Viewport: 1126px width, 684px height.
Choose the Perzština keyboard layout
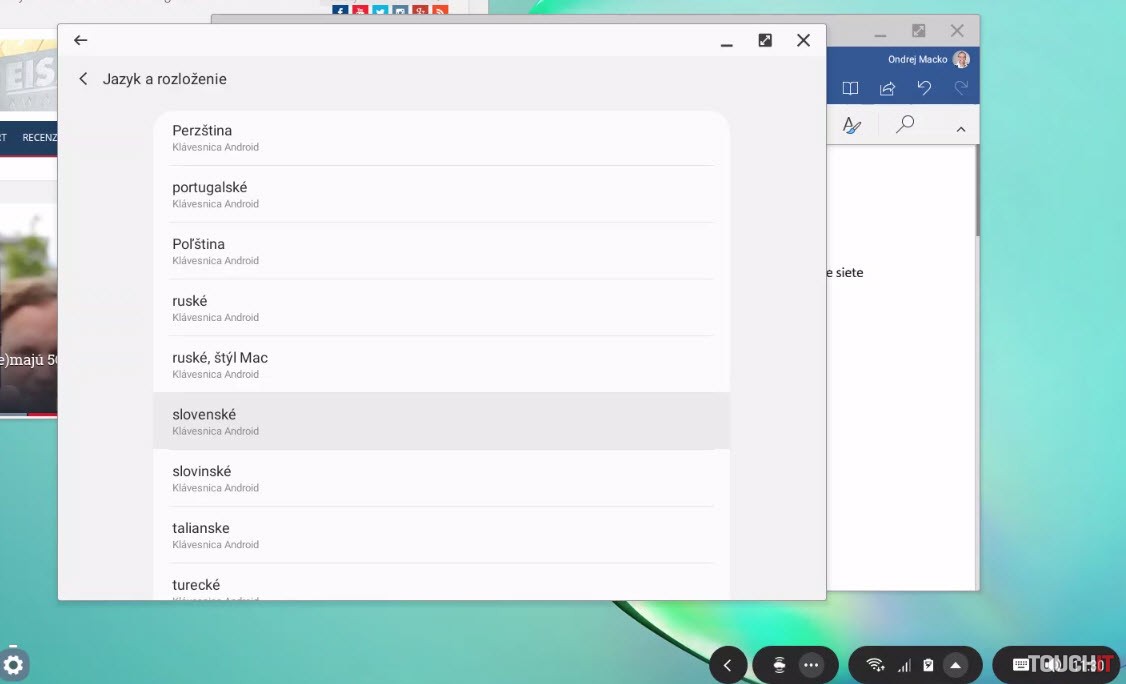click(x=441, y=137)
